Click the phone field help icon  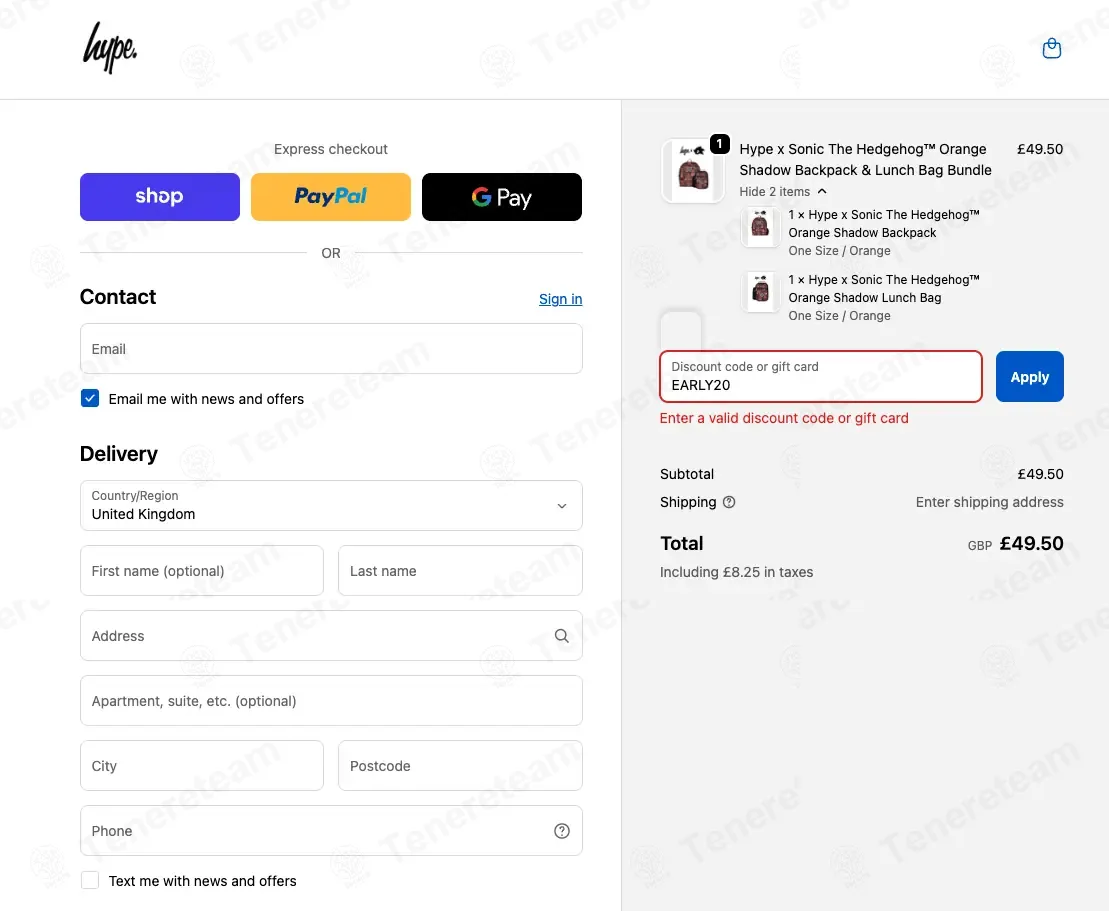click(x=562, y=831)
